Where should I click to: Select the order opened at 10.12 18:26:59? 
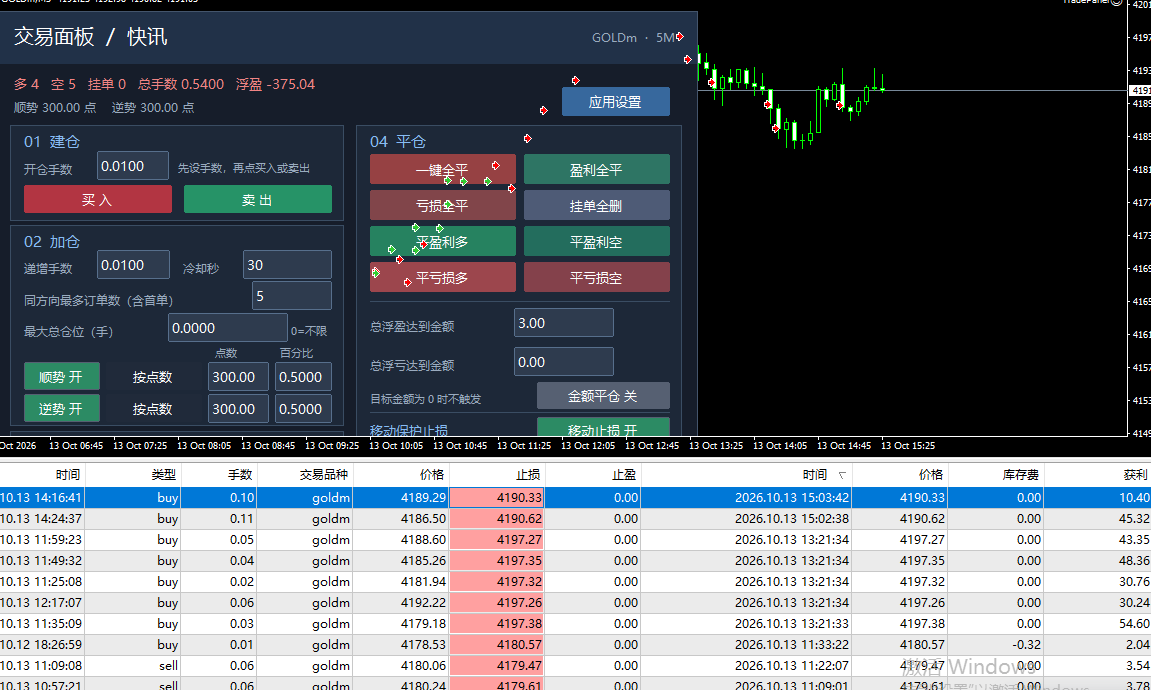(x=576, y=644)
